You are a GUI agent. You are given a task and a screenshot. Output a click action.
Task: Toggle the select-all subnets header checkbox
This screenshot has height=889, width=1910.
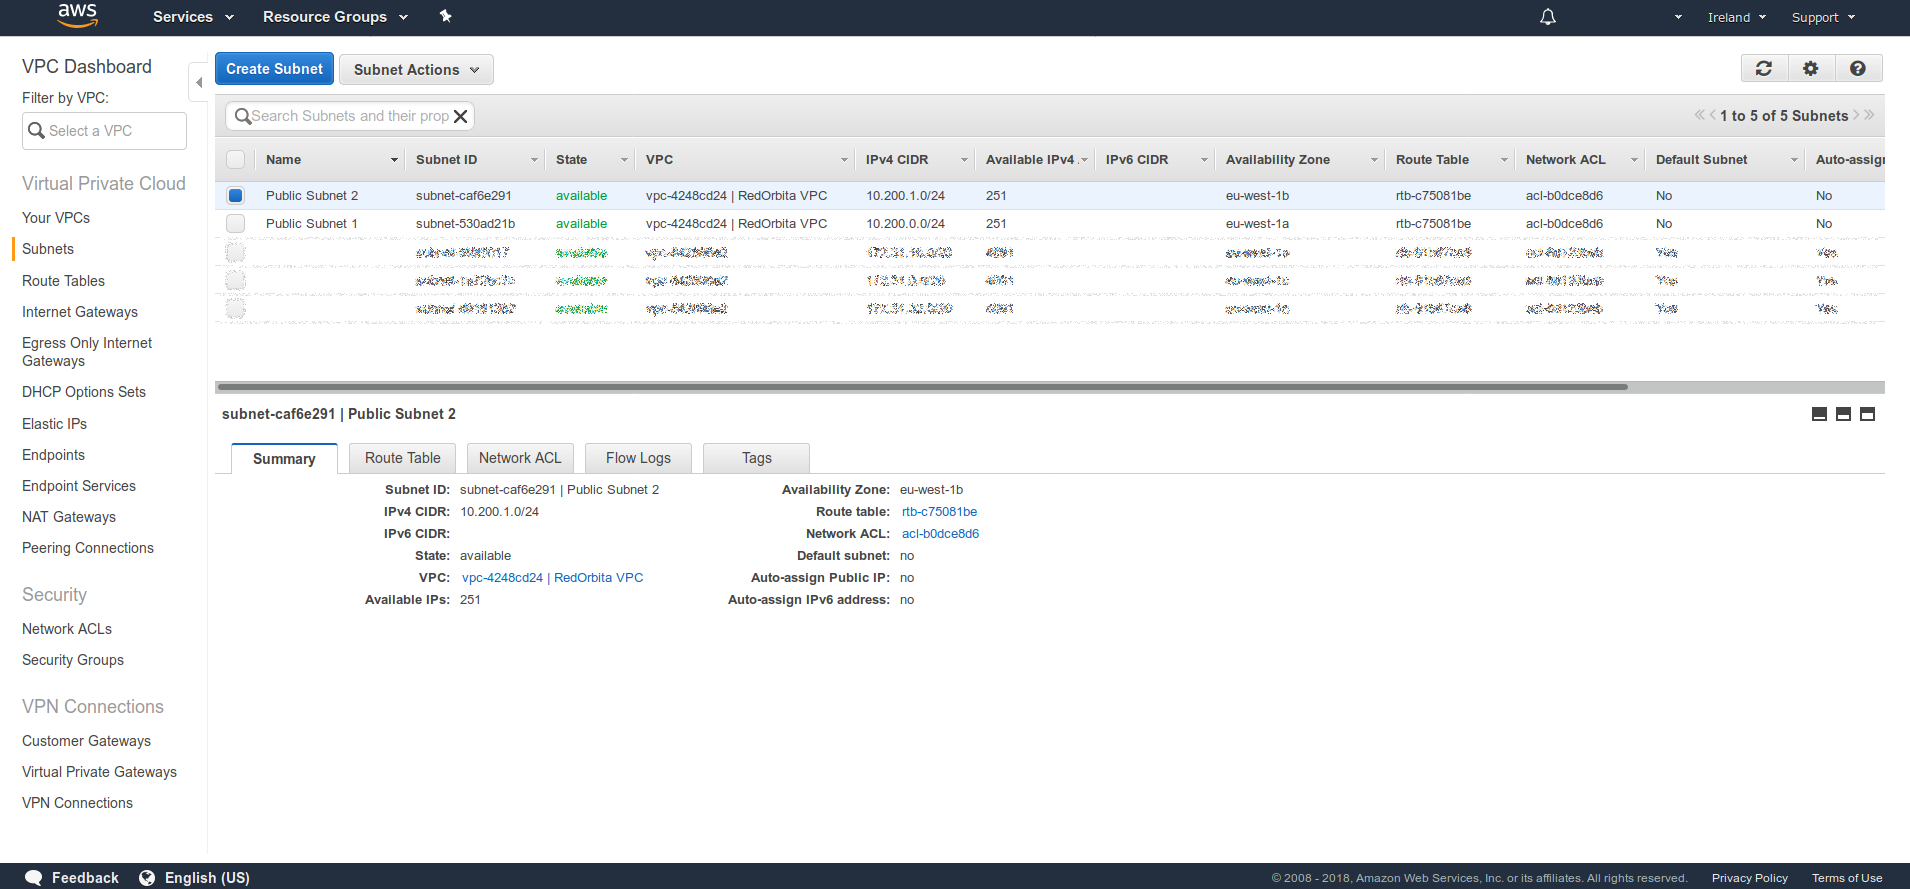coord(235,160)
